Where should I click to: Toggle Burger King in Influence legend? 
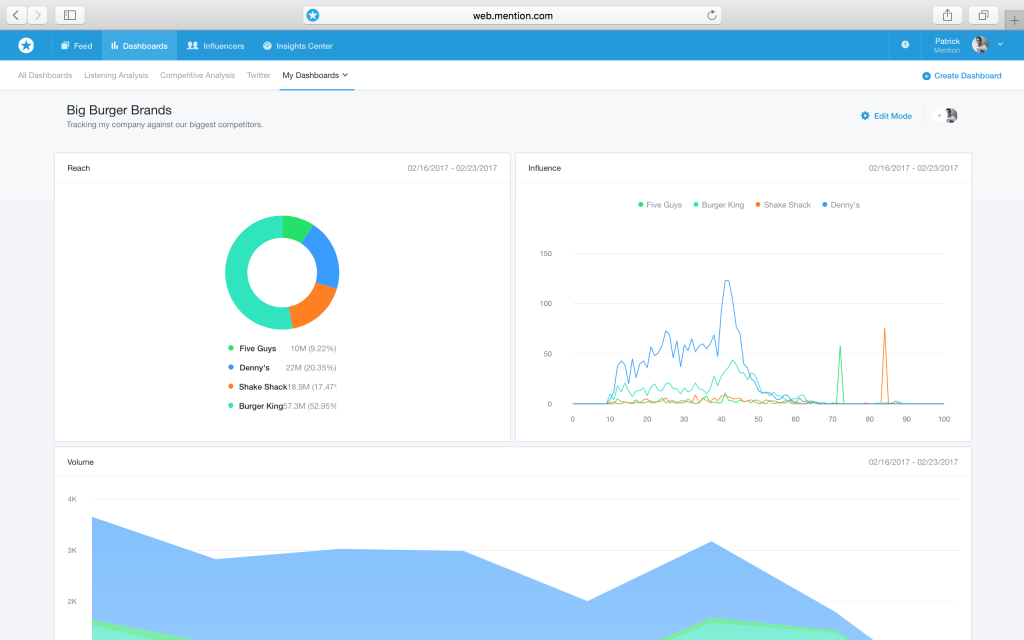[x=718, y=204]
